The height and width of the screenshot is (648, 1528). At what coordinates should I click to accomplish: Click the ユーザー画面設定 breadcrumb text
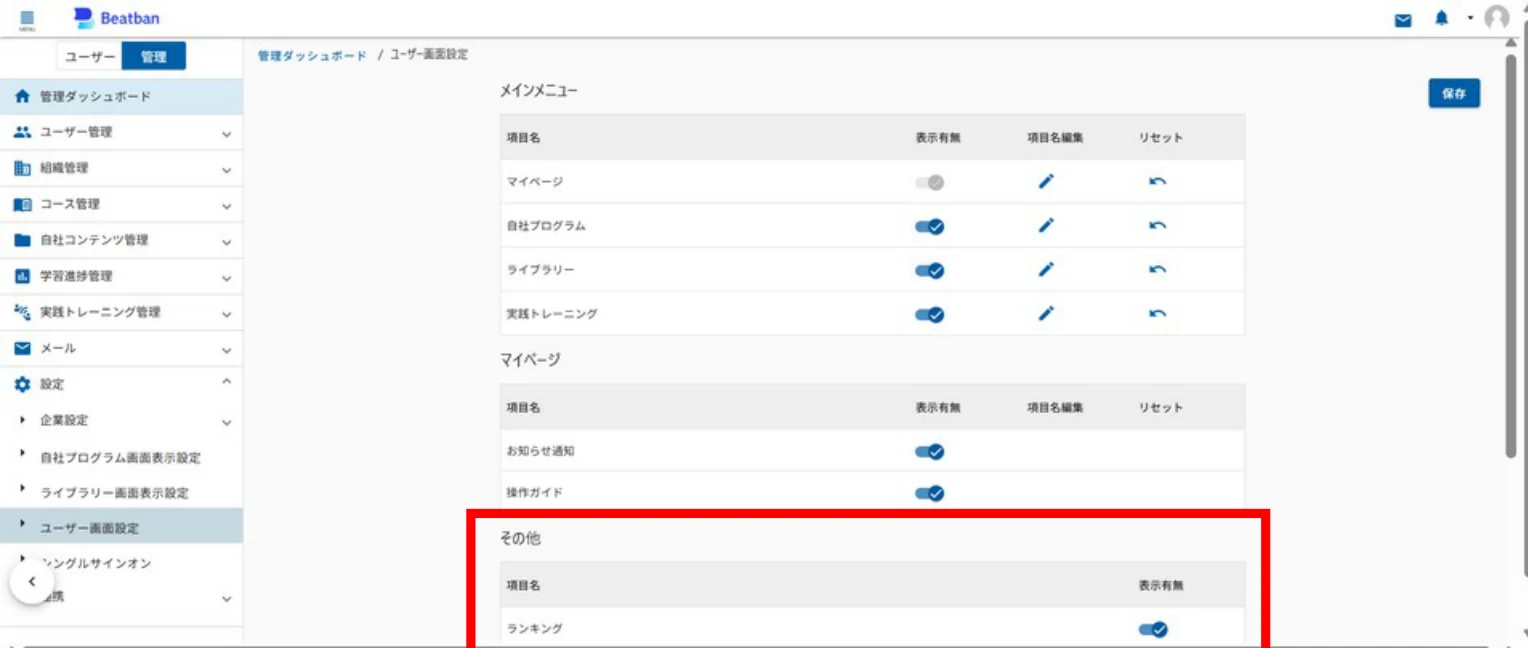click(429, 55)
